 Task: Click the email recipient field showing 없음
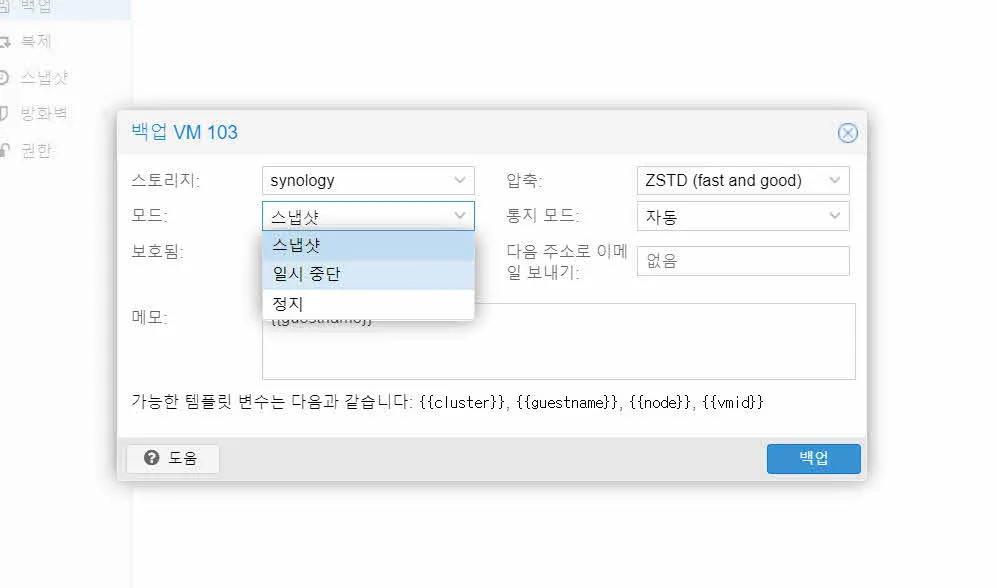click(743, 260)
